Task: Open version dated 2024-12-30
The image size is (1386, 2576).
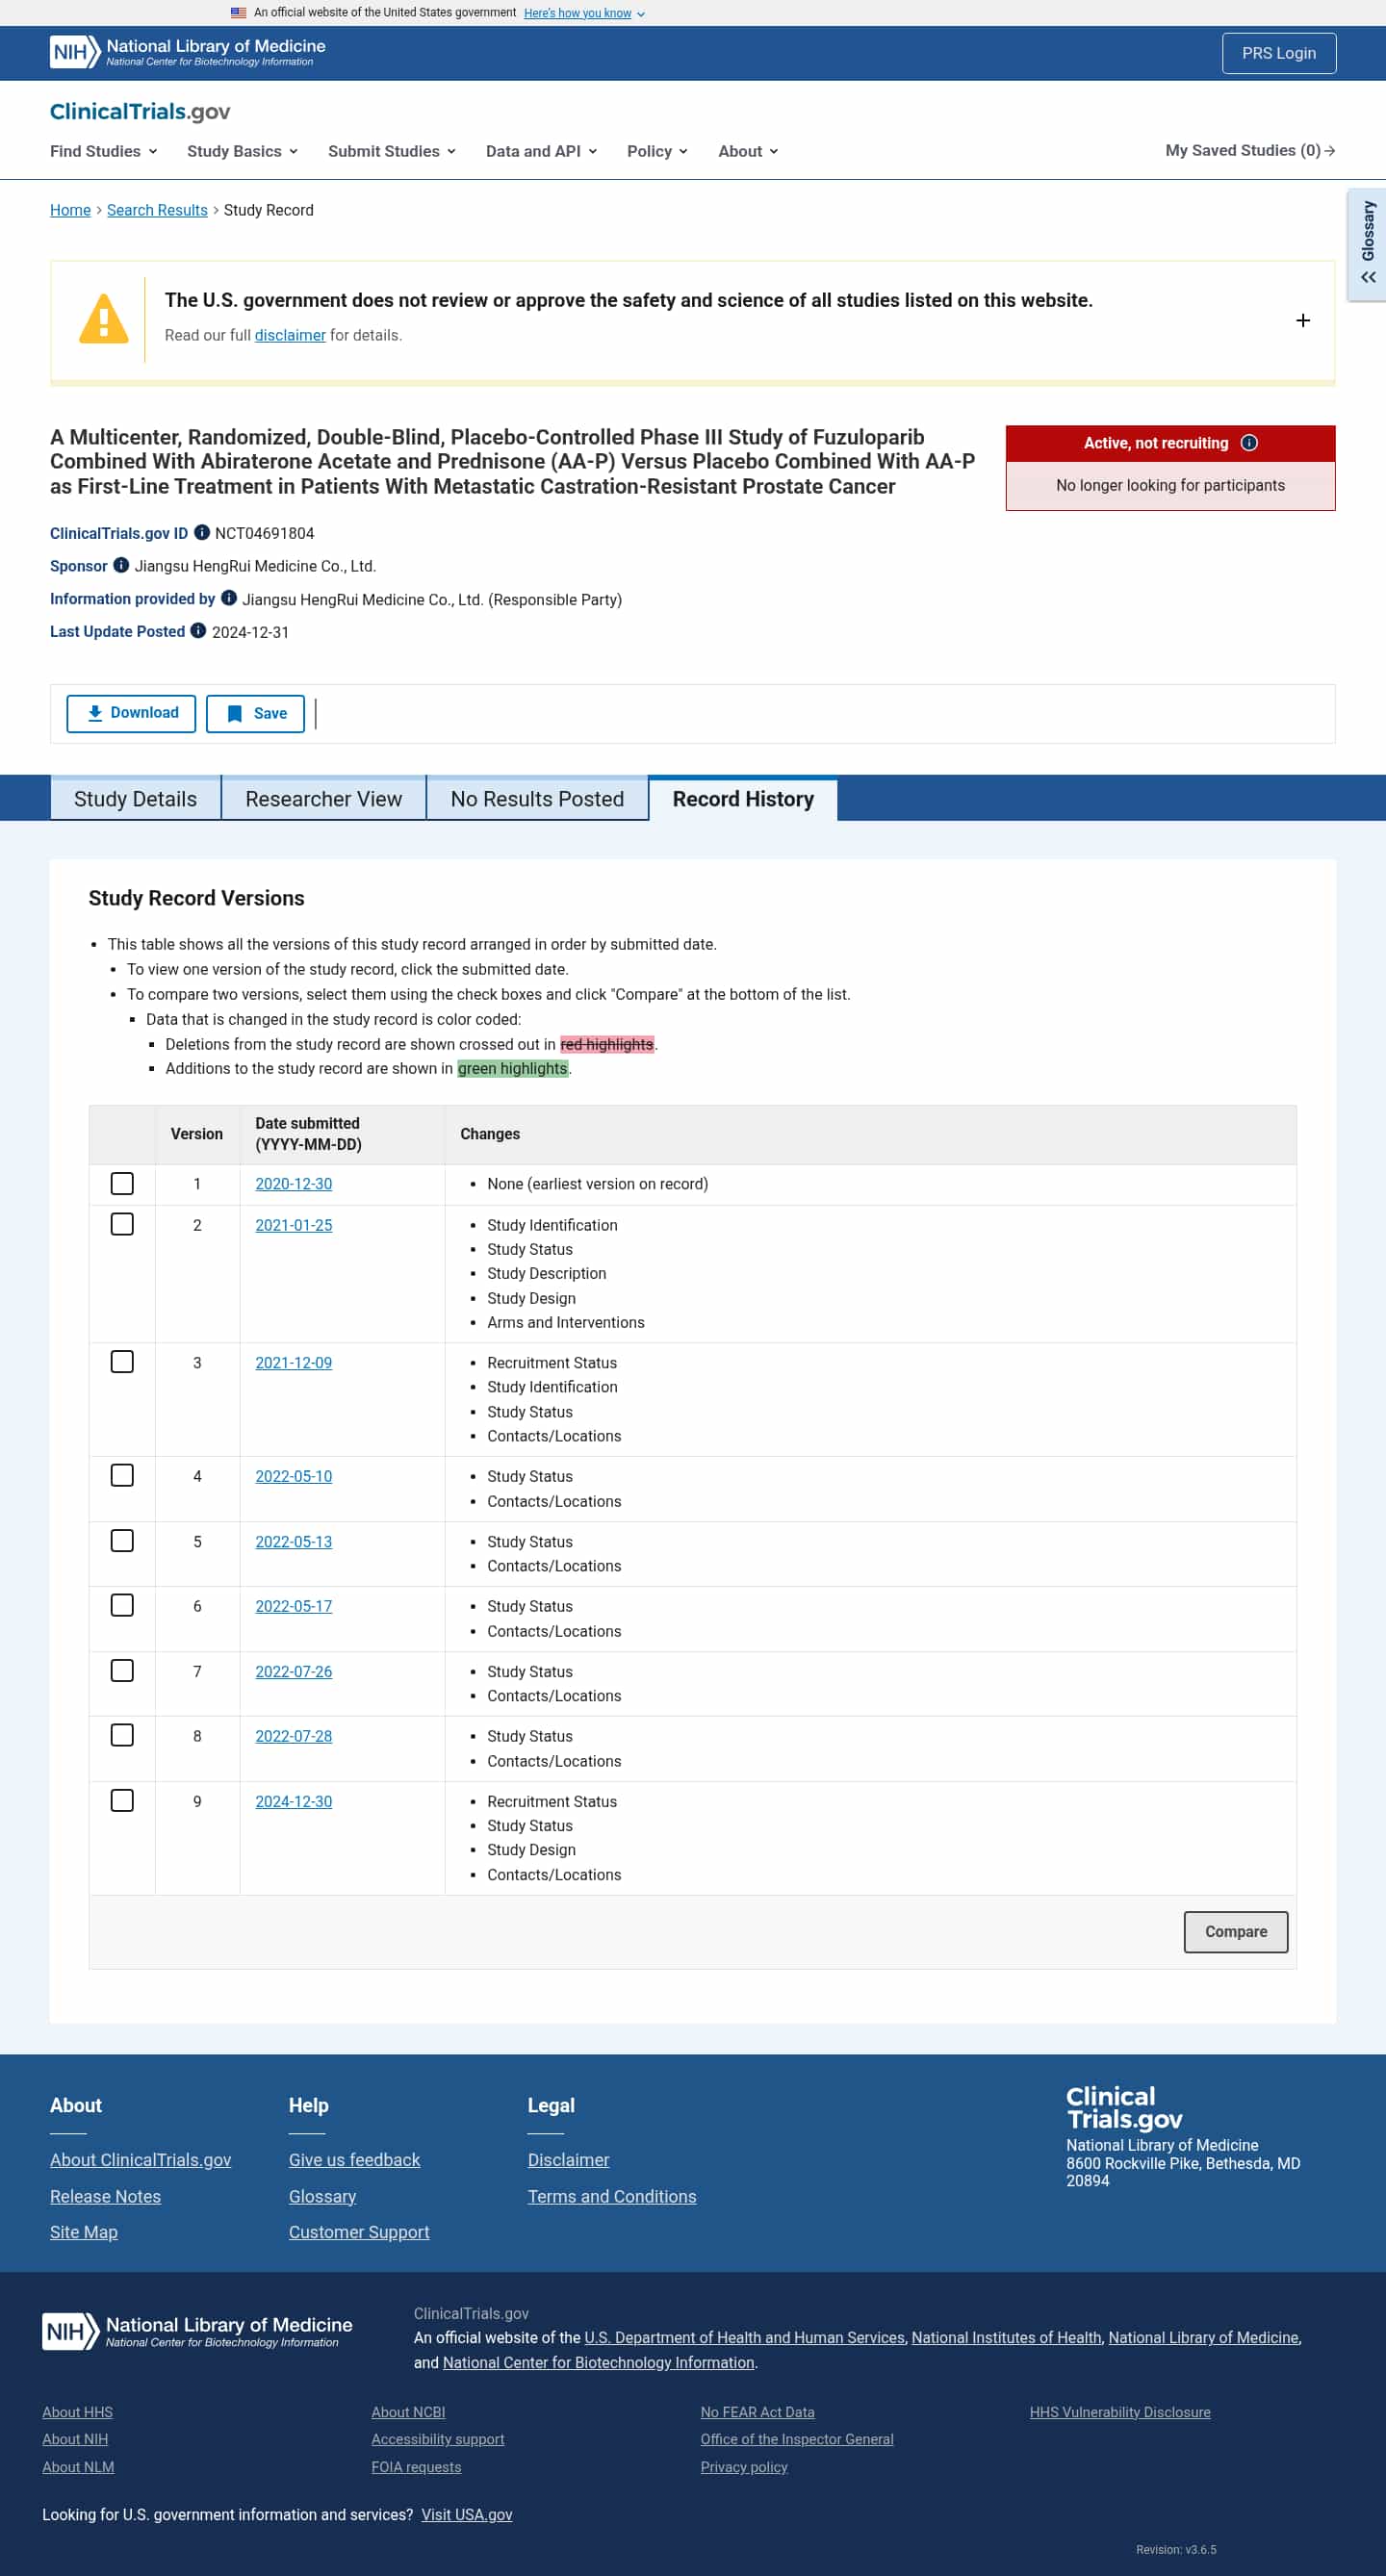Action: (293, 1802)
